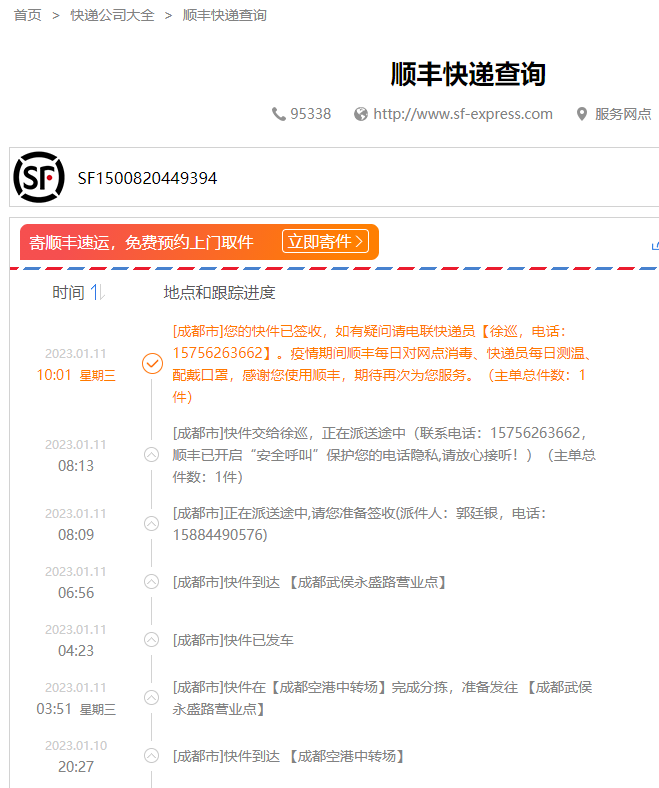The height and width of the screenshot is (788, 659).
Task: Click the 快件交给徐巡 delivery status text
Action: point(384,455)
